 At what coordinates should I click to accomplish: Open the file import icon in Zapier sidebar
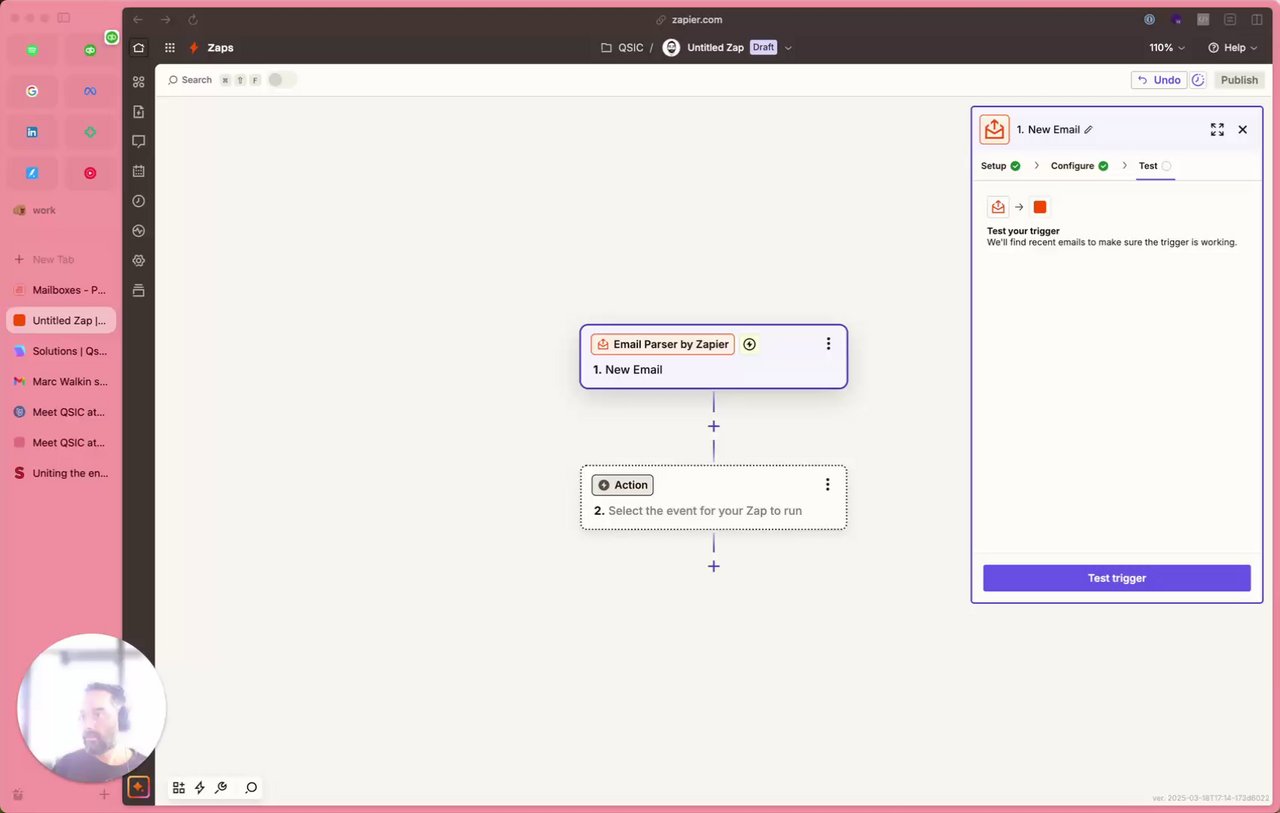tap(138, 112)
